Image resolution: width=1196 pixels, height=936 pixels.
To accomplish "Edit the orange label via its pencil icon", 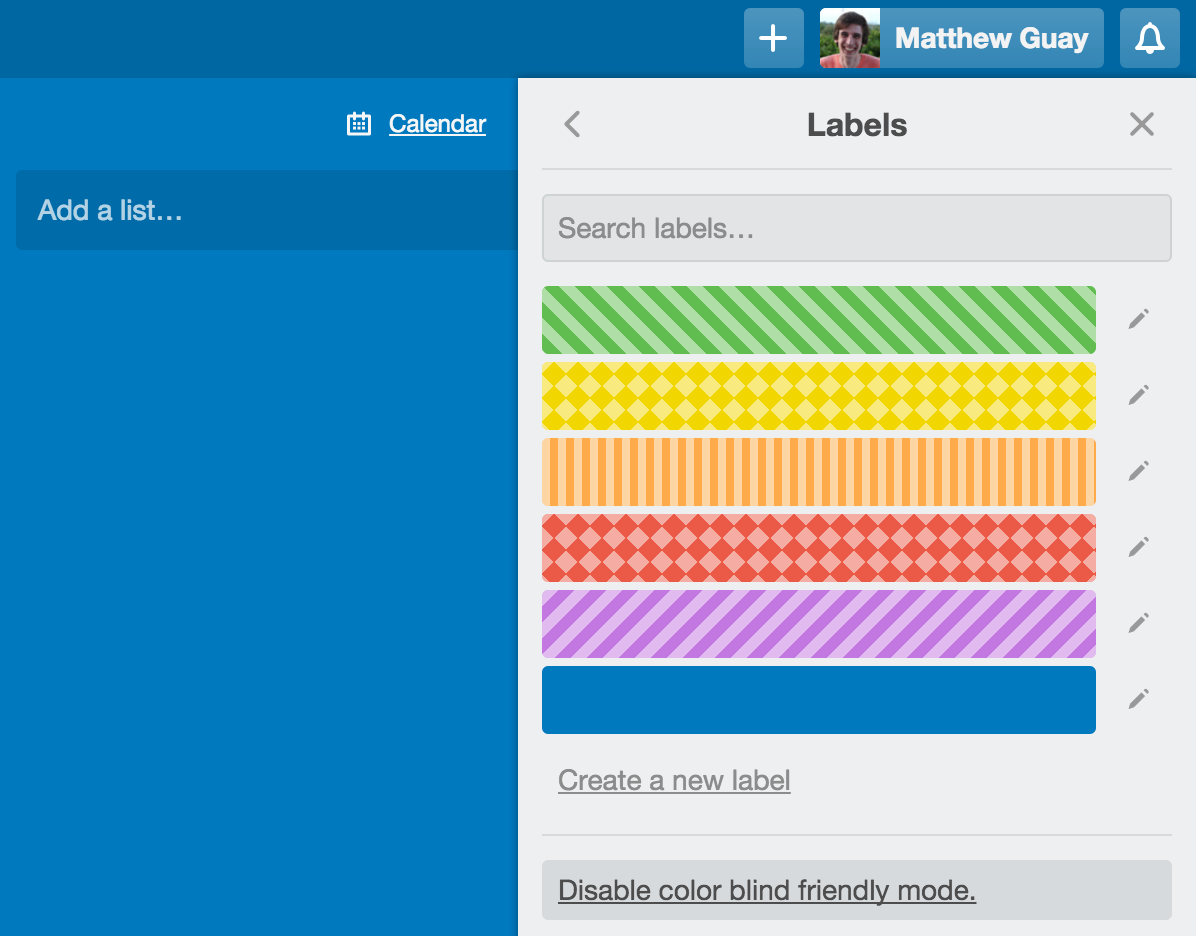I will (1138, 471).
